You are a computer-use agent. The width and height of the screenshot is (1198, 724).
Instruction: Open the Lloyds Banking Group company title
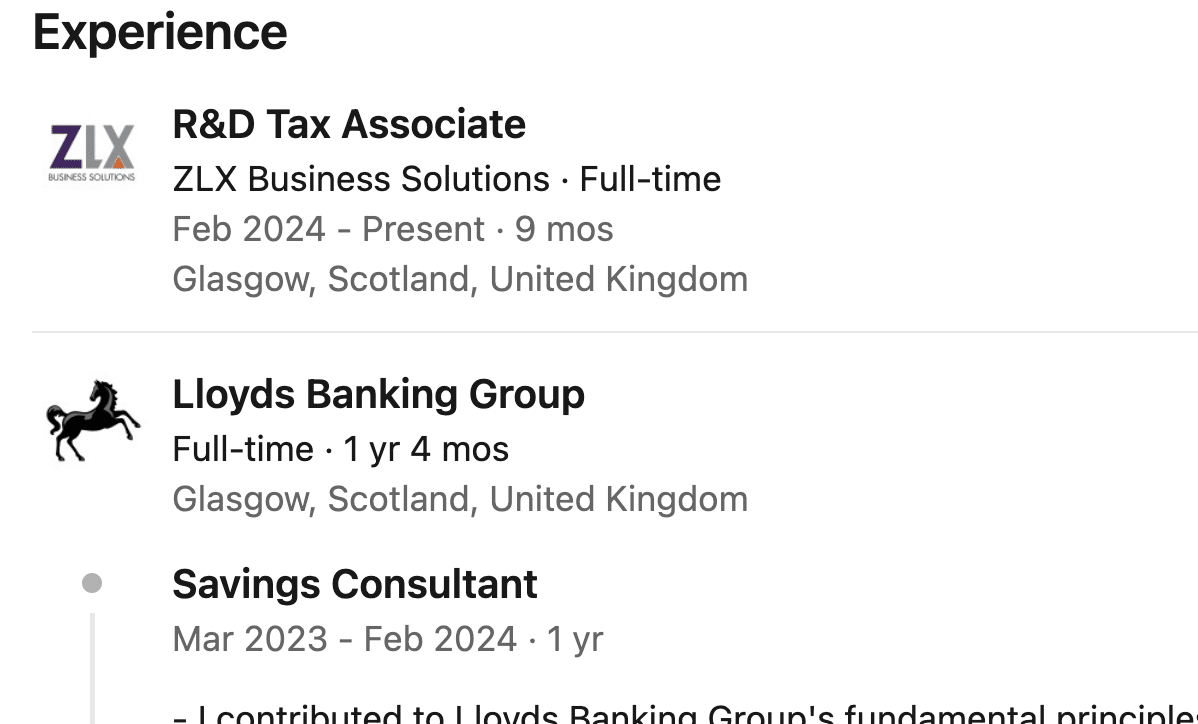pos(378,395)
